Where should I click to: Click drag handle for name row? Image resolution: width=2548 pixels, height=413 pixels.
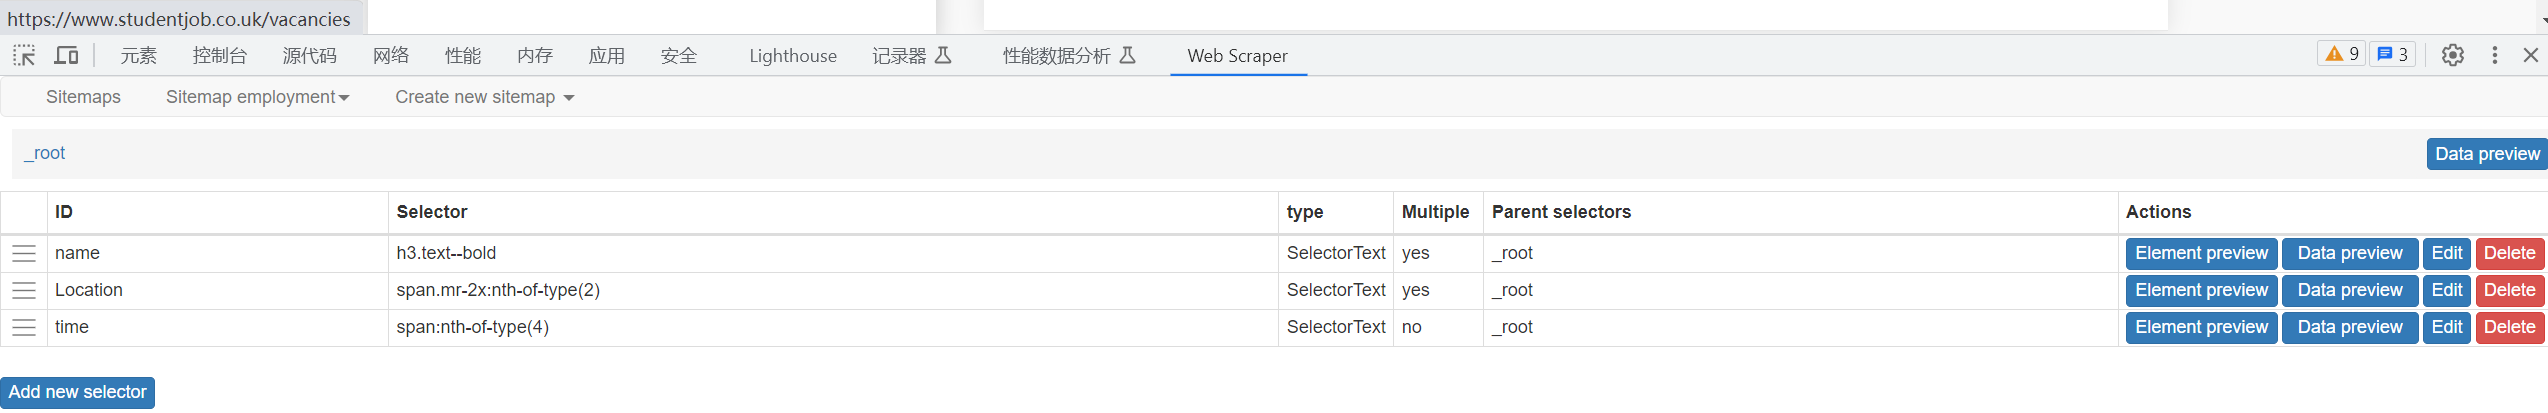24,254
